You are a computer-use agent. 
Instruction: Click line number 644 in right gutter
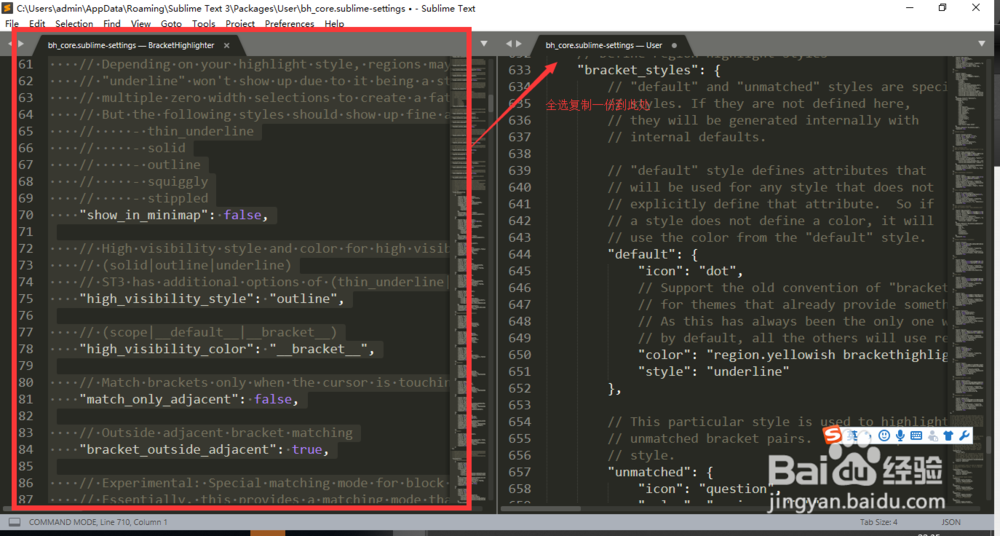519,254
